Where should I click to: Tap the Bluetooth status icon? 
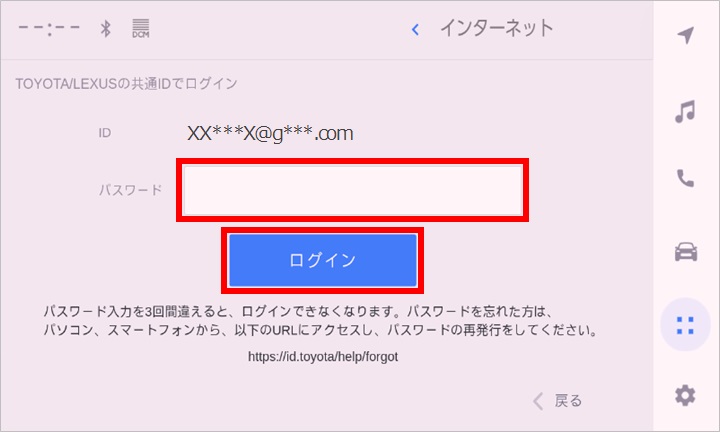[x=106, y=28]
